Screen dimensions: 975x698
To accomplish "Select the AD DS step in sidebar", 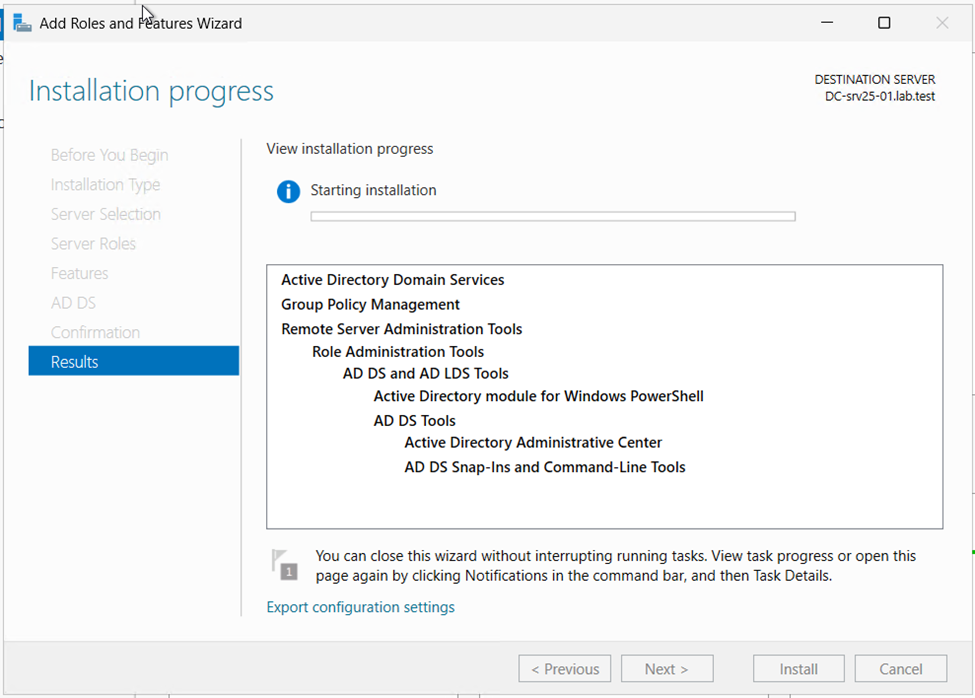I will pyautogui.click(x=73, y=303).
